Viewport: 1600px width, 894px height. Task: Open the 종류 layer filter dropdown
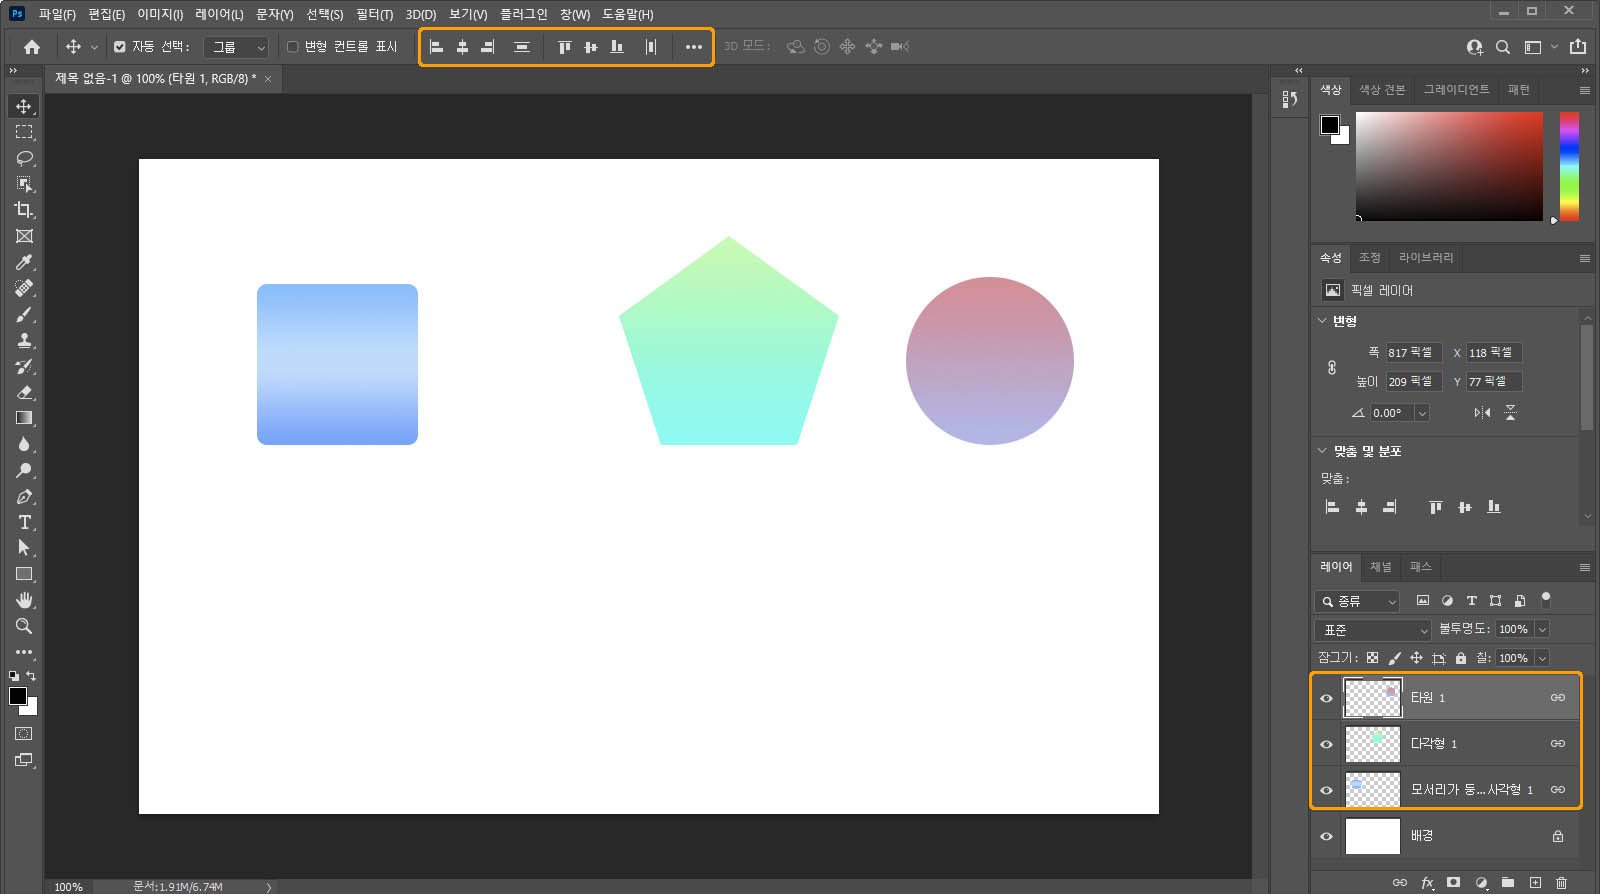point(1357,601)
